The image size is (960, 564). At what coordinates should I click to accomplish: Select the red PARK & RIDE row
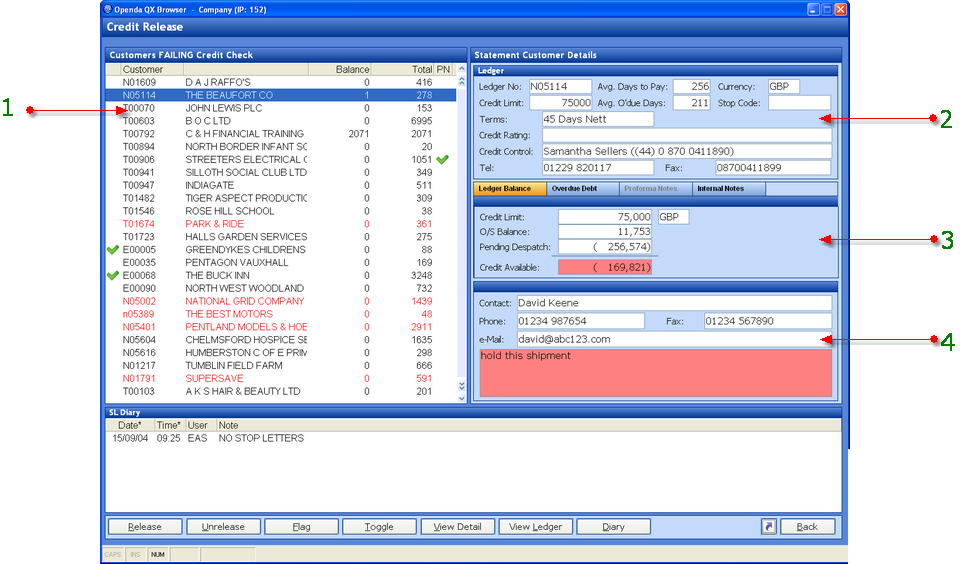(x=280, y=224)
